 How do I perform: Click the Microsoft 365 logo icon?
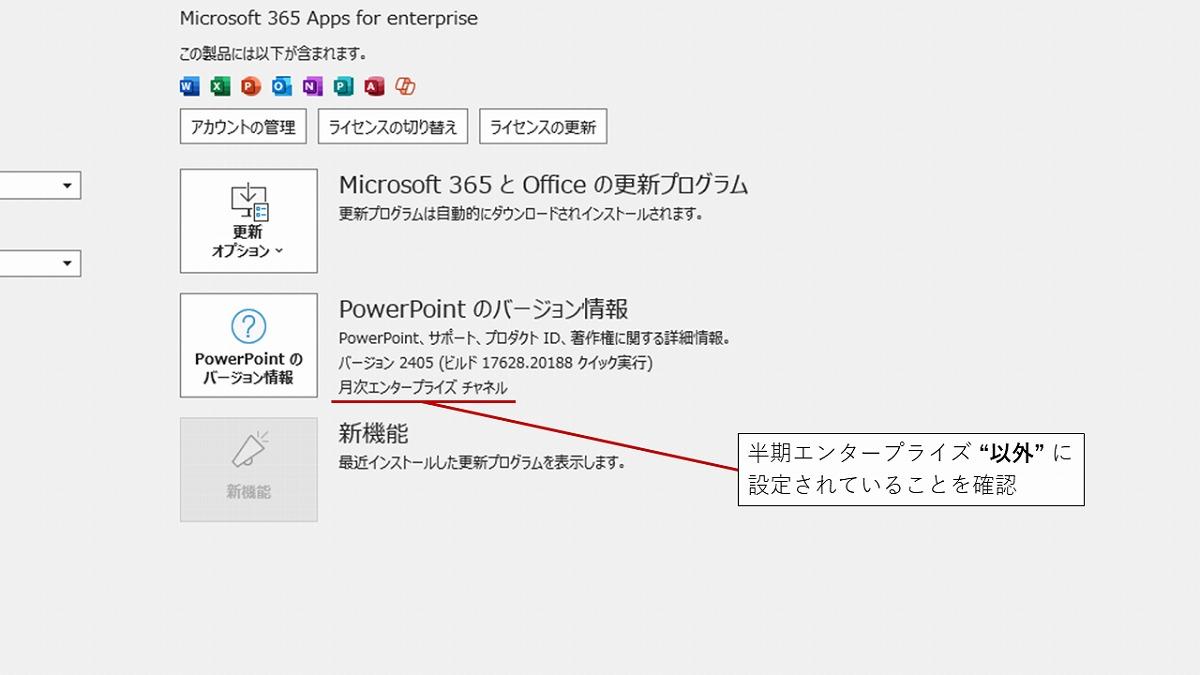405,87
